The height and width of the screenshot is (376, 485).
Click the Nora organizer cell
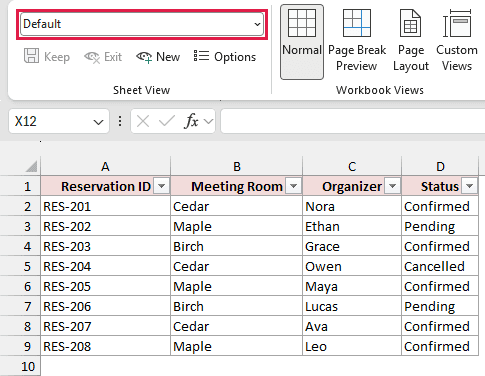pos(352,206)
